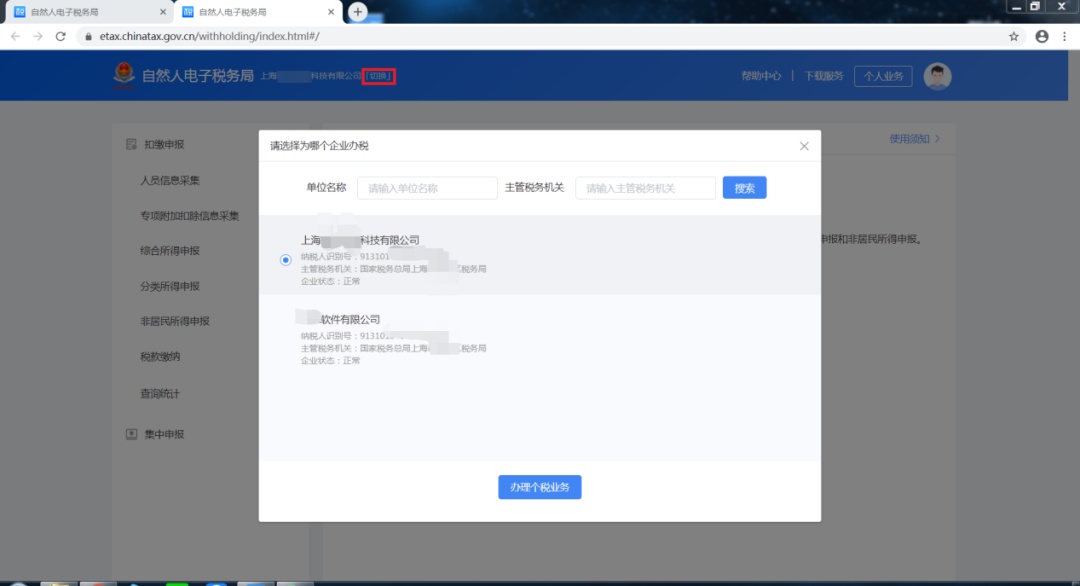Open 帮助中心 in the header

click(761, 76)
